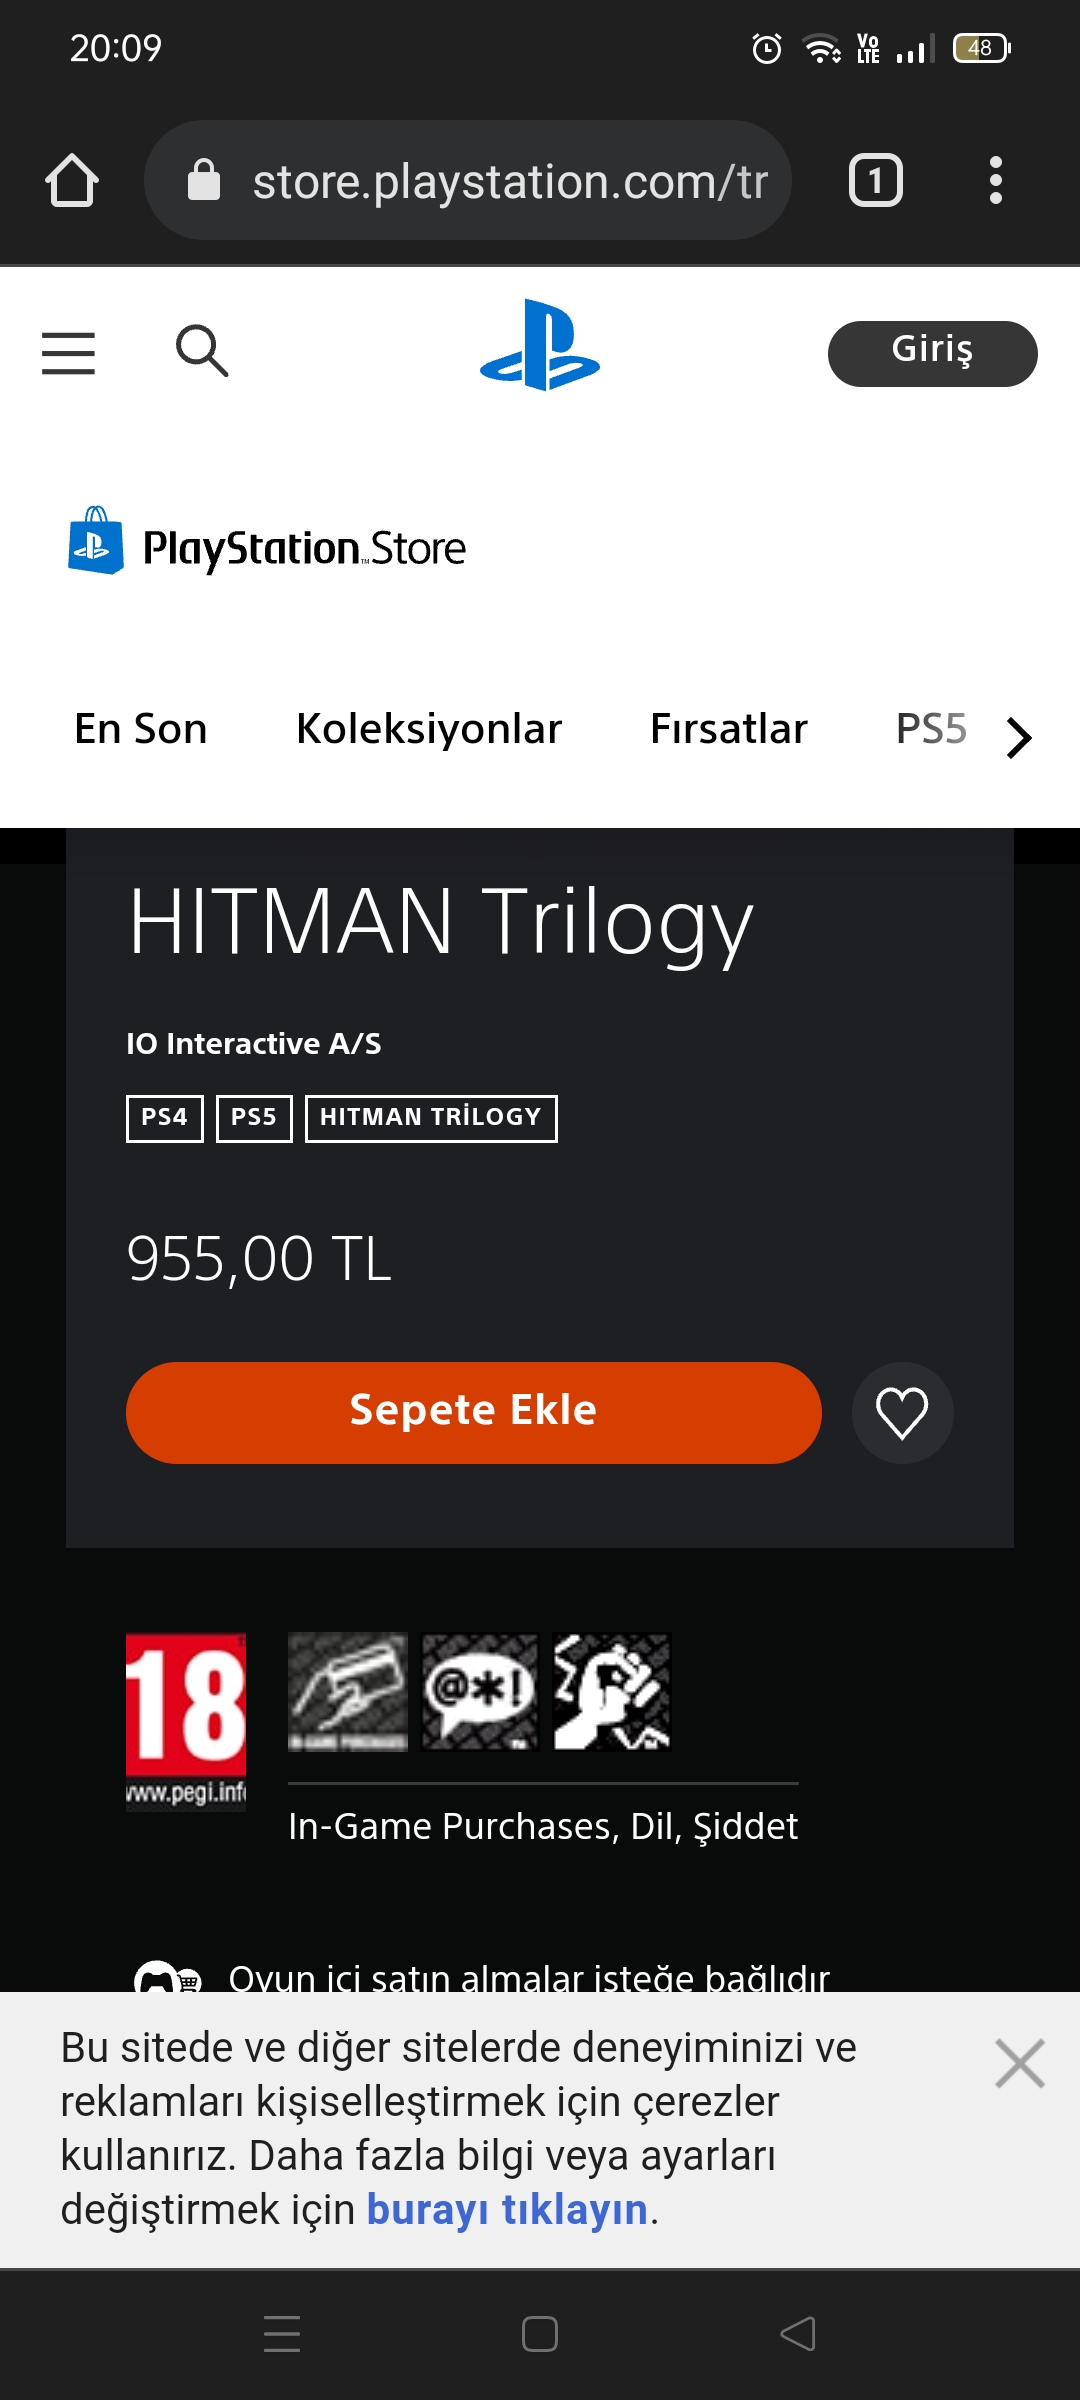Switch to the En Son tab

(141, 729)
